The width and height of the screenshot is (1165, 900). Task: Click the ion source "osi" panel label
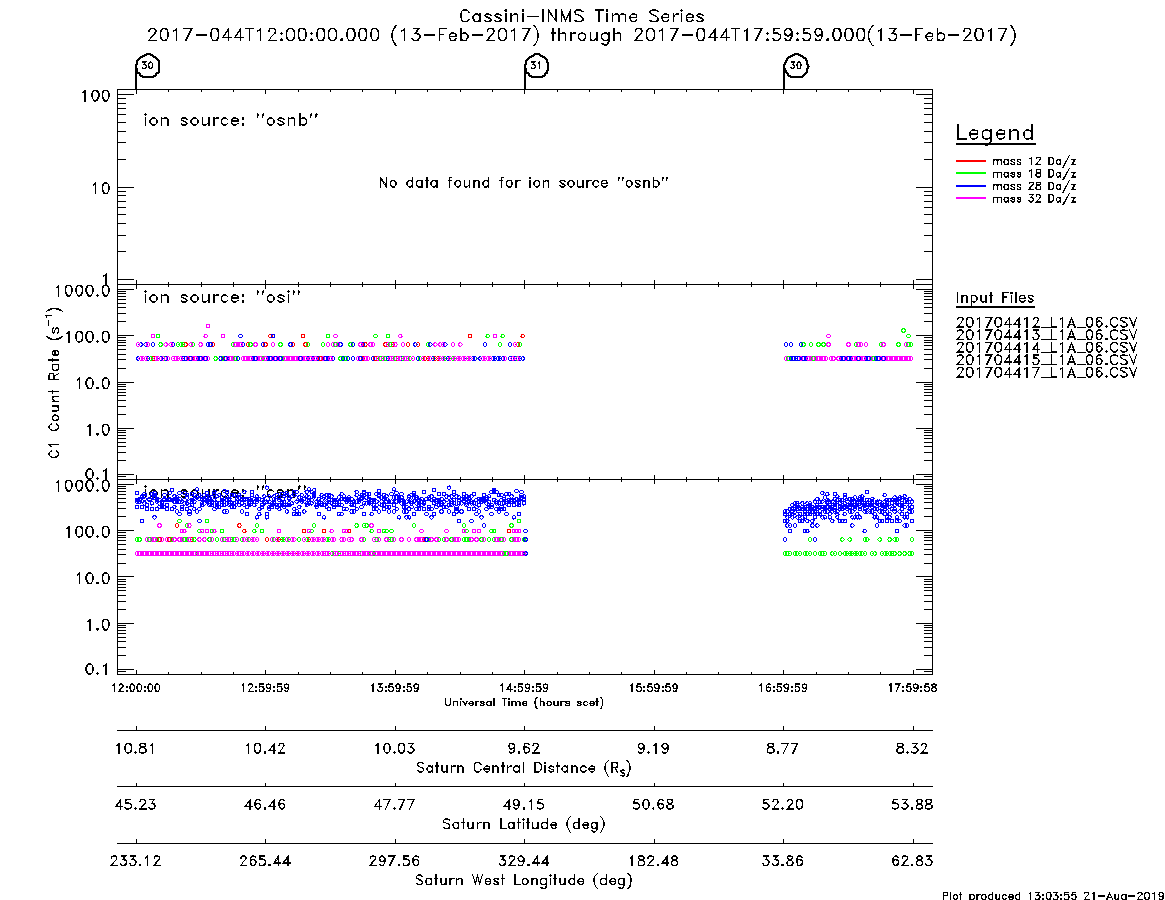click(x=222, y=297)
